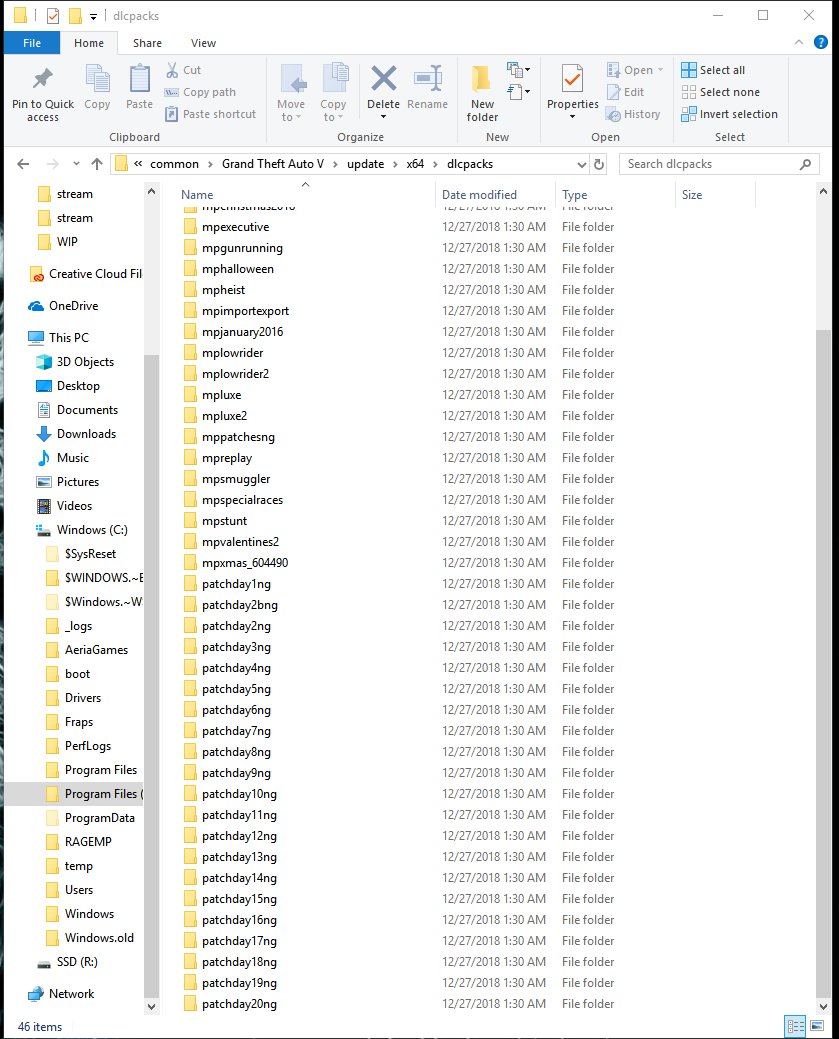Open the Properties dropdown arrow

pyautogui.click(x=573, y=117)
